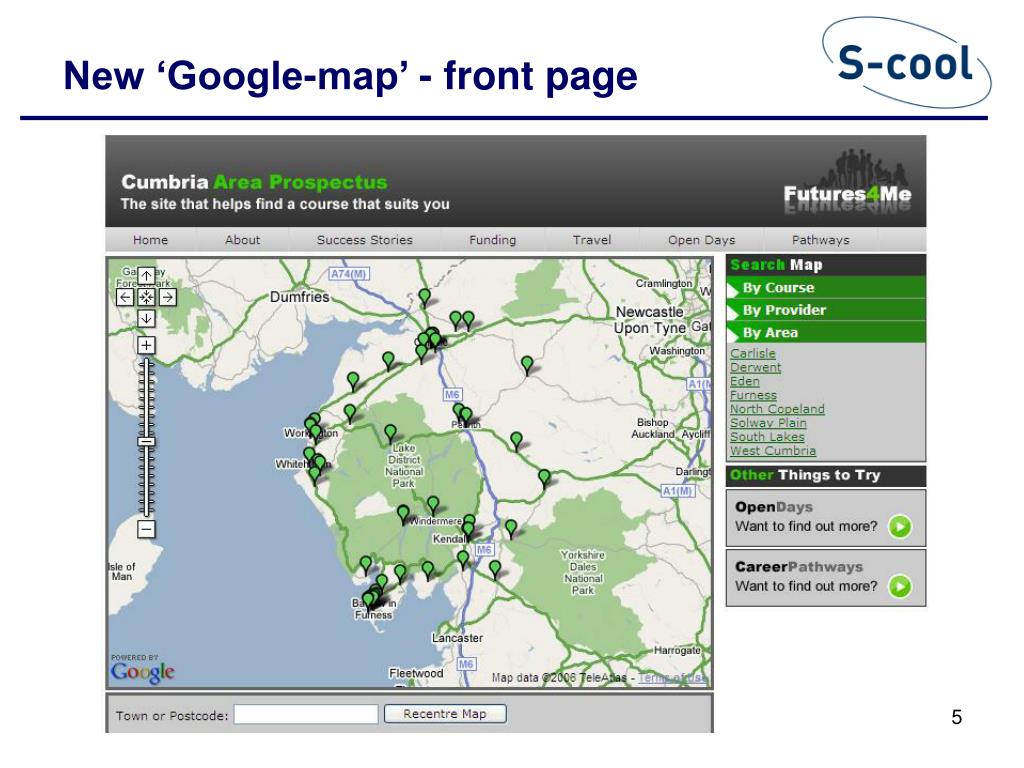Viewport: 1024px width, 768px height.
Task: Open the Derwent area link
Action: (x=756, y=367)
